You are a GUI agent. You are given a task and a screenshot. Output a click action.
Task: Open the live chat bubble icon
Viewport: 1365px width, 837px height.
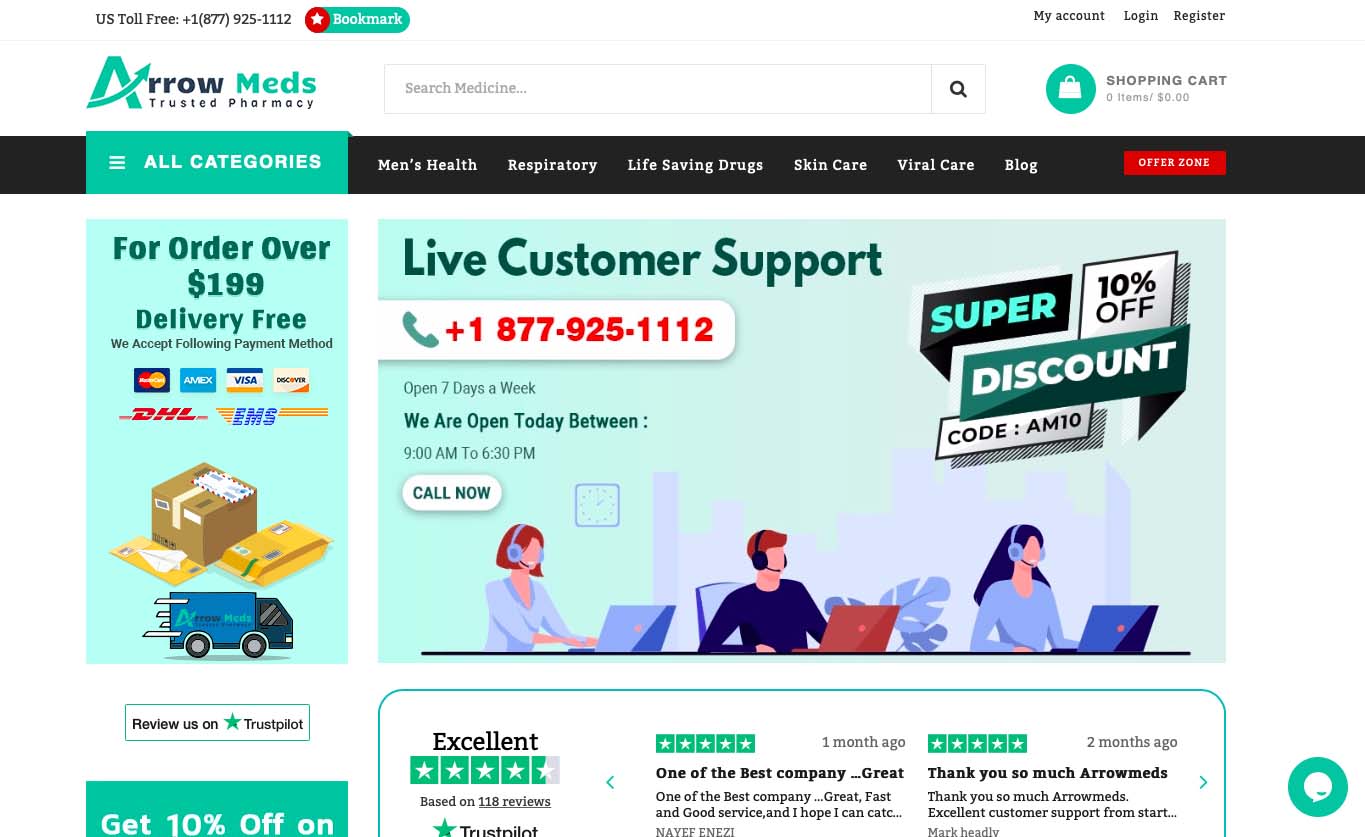tap(1317, 787)
